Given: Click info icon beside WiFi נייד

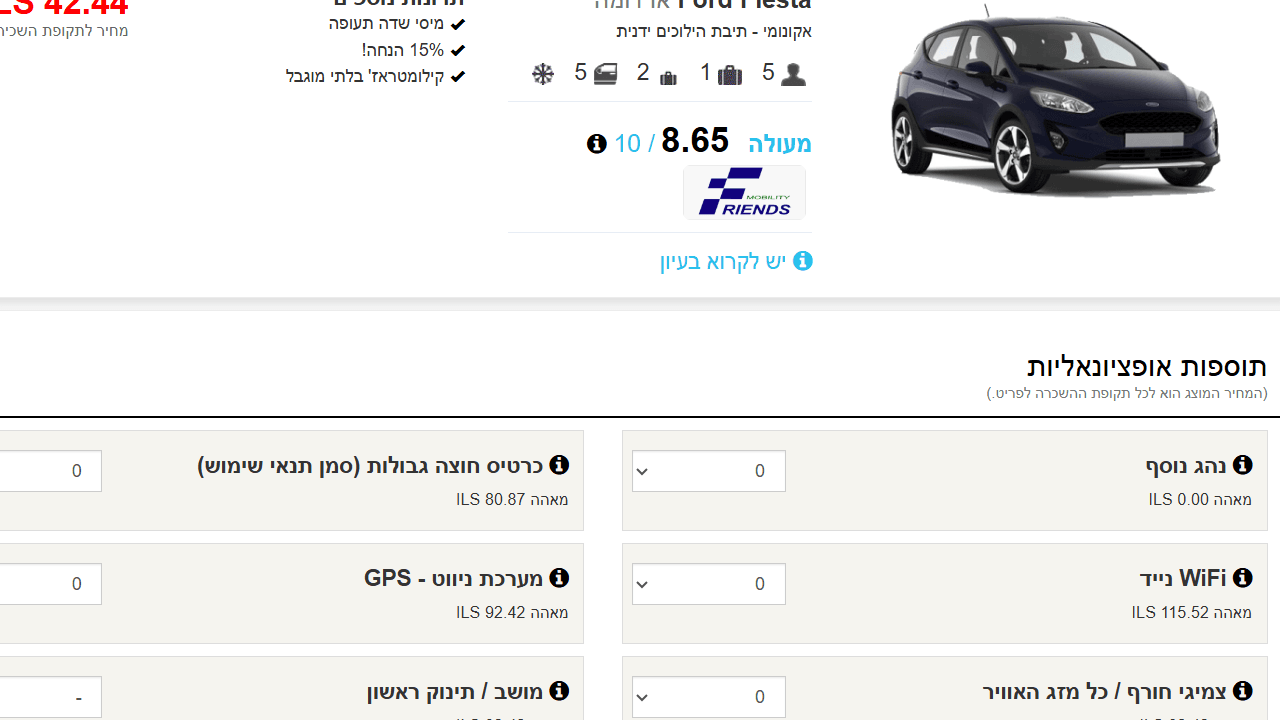Looking at the screenshot, I should [1242, 578].
